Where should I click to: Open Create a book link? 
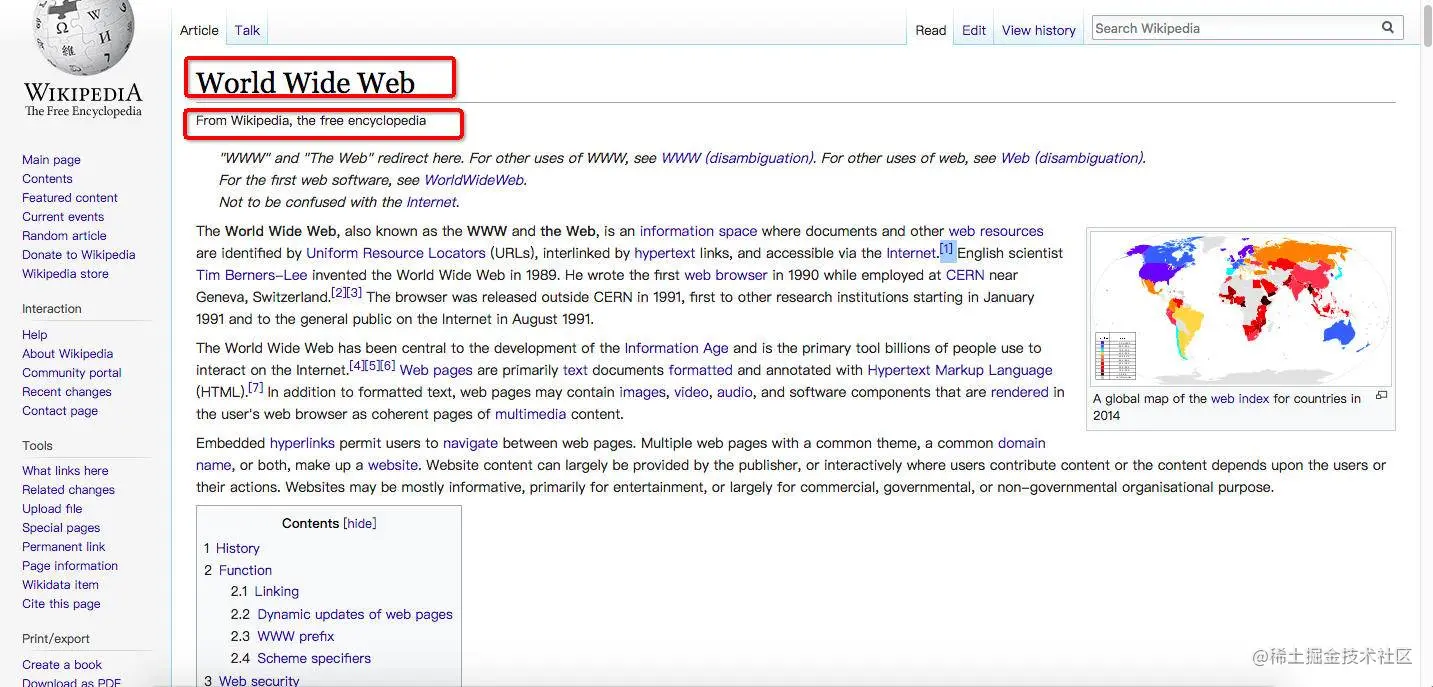point(62,665)
